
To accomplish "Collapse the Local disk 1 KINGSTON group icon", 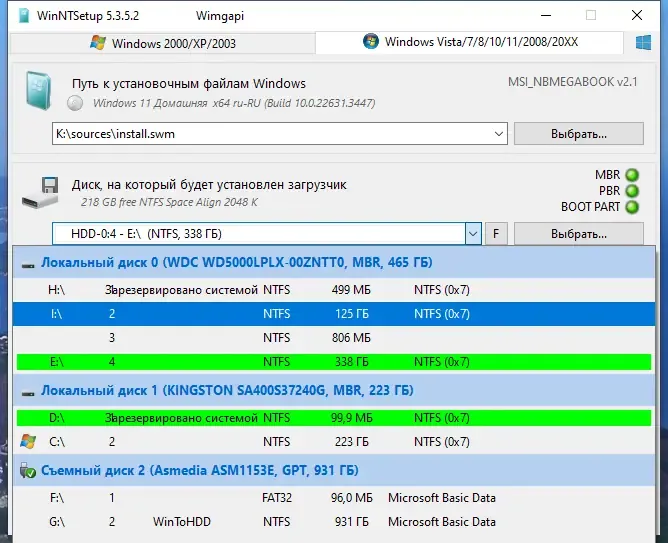I will point(28,394).
